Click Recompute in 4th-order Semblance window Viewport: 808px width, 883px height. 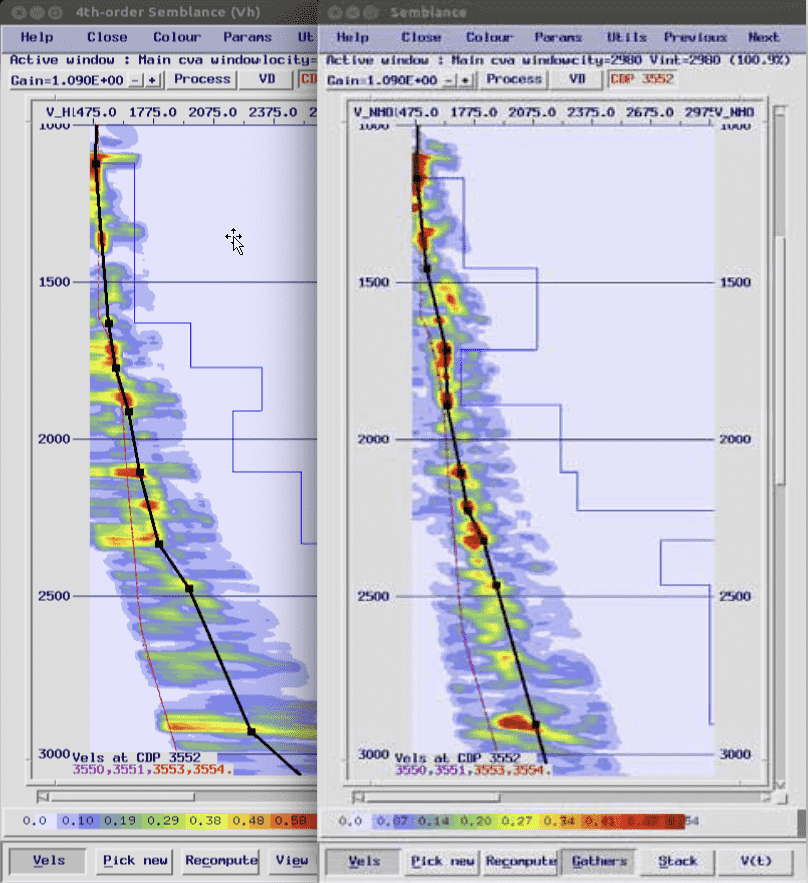[221, 861]
